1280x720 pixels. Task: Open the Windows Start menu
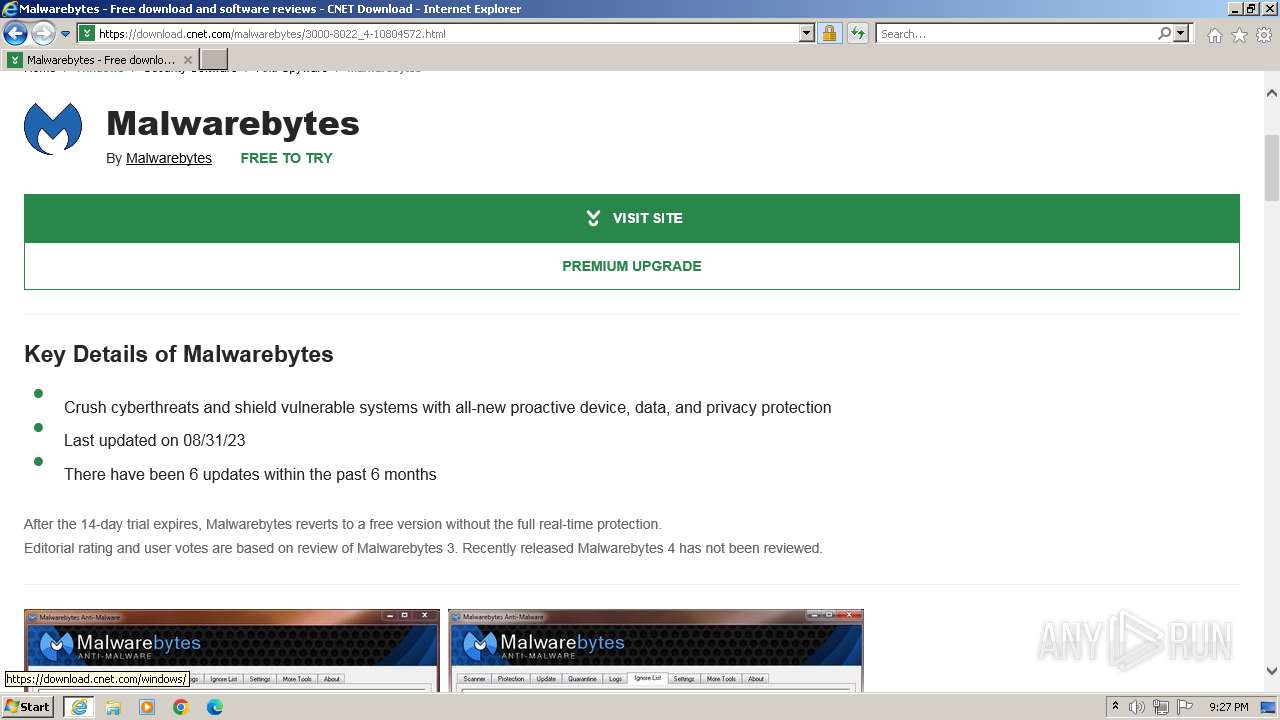tap(27, 707)
